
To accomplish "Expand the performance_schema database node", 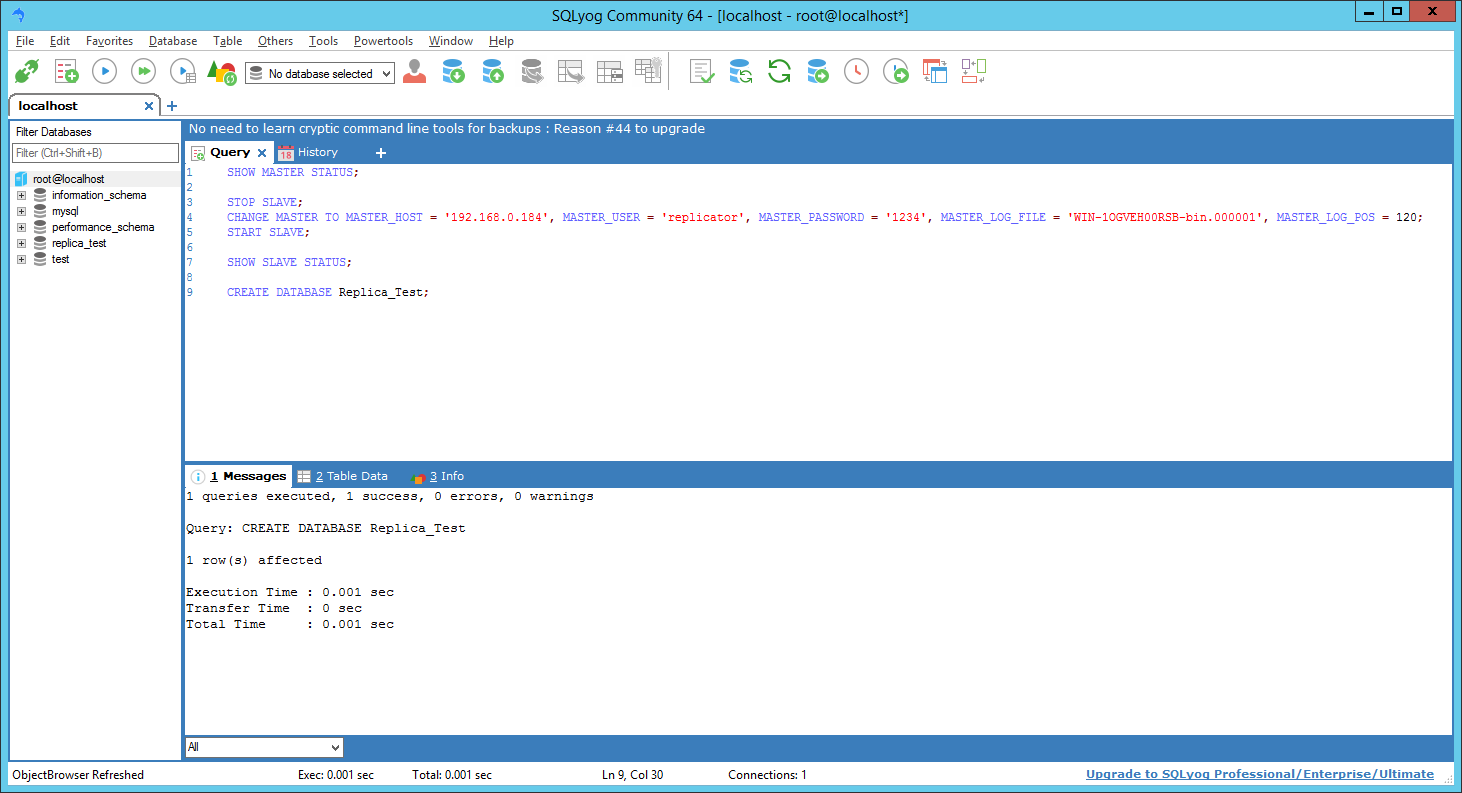I will (x=21, y=227).
